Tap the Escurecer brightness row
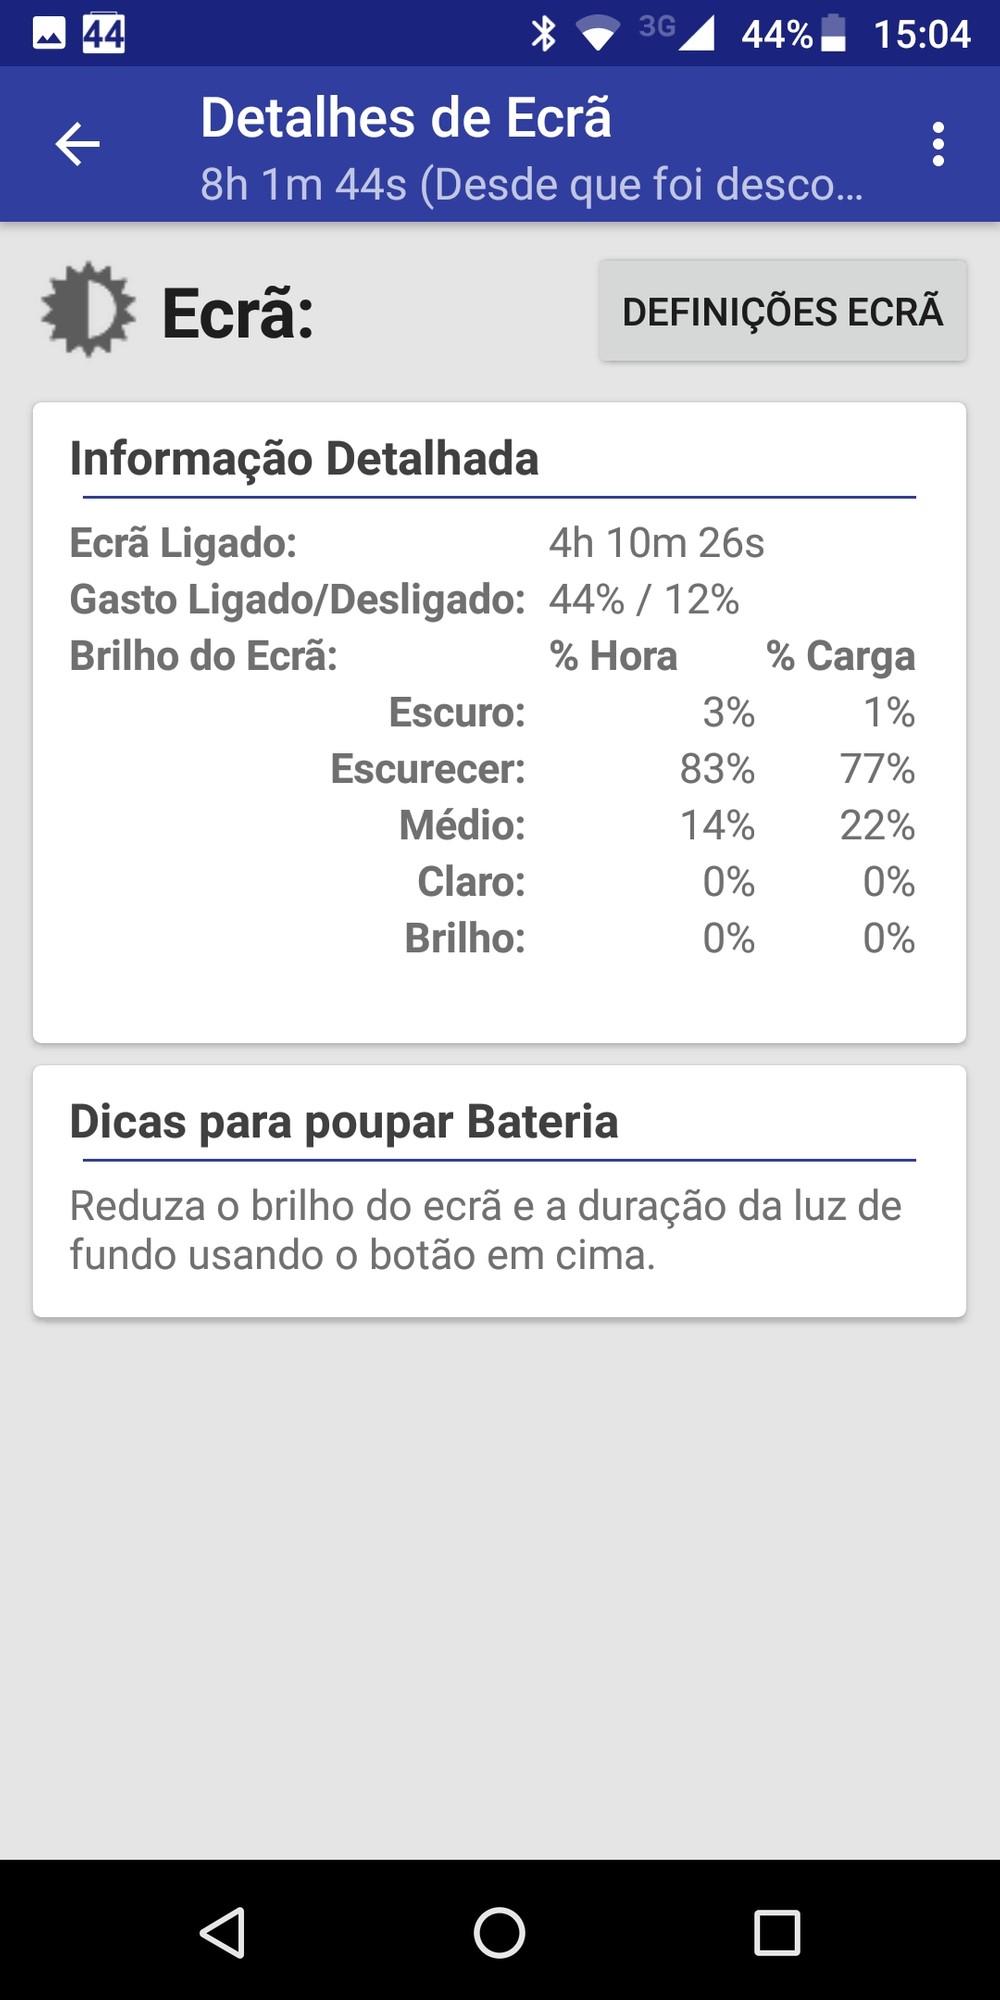The width and height of the screenshot is (1000, 2000). [x=620, y=769]
